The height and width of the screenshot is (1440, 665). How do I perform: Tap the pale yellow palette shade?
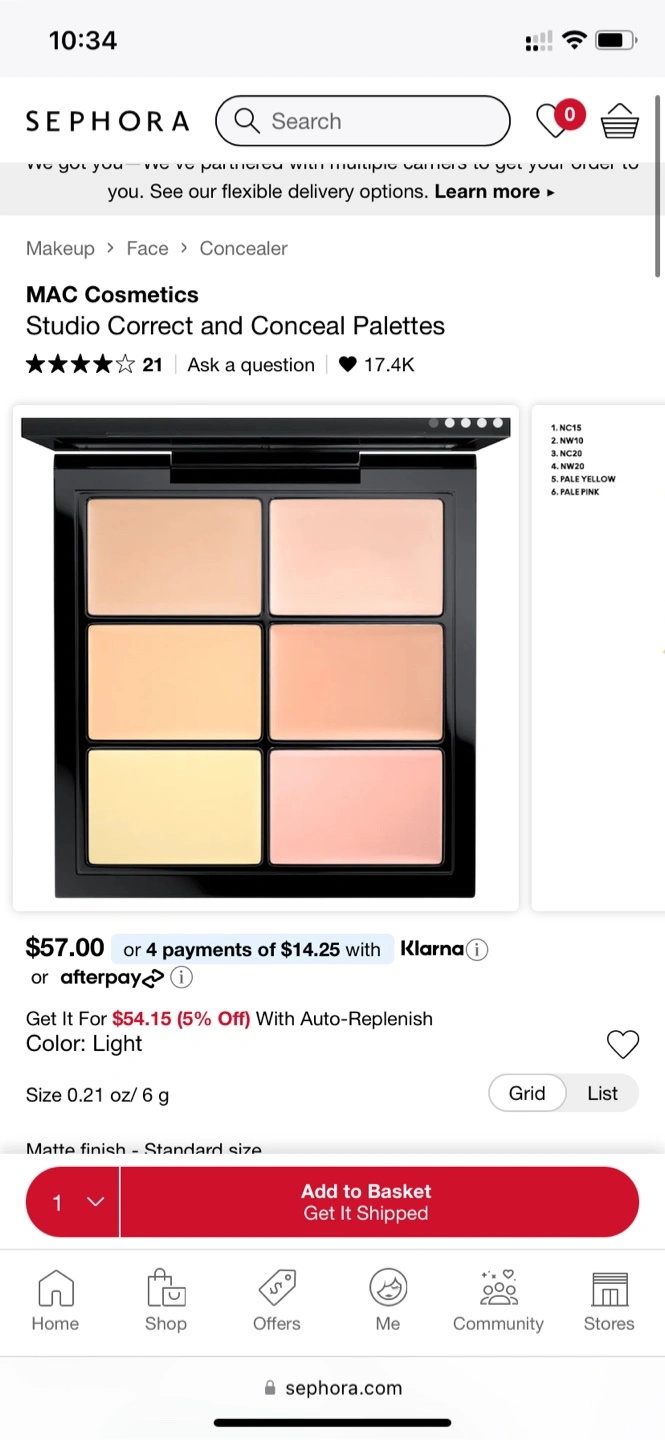(x=174, y=806)
